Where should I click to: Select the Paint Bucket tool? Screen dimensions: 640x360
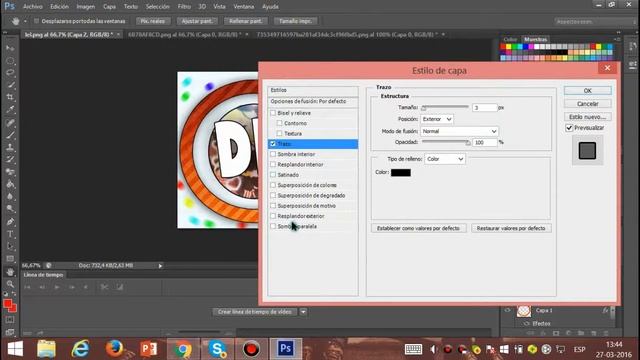[10, 184]
